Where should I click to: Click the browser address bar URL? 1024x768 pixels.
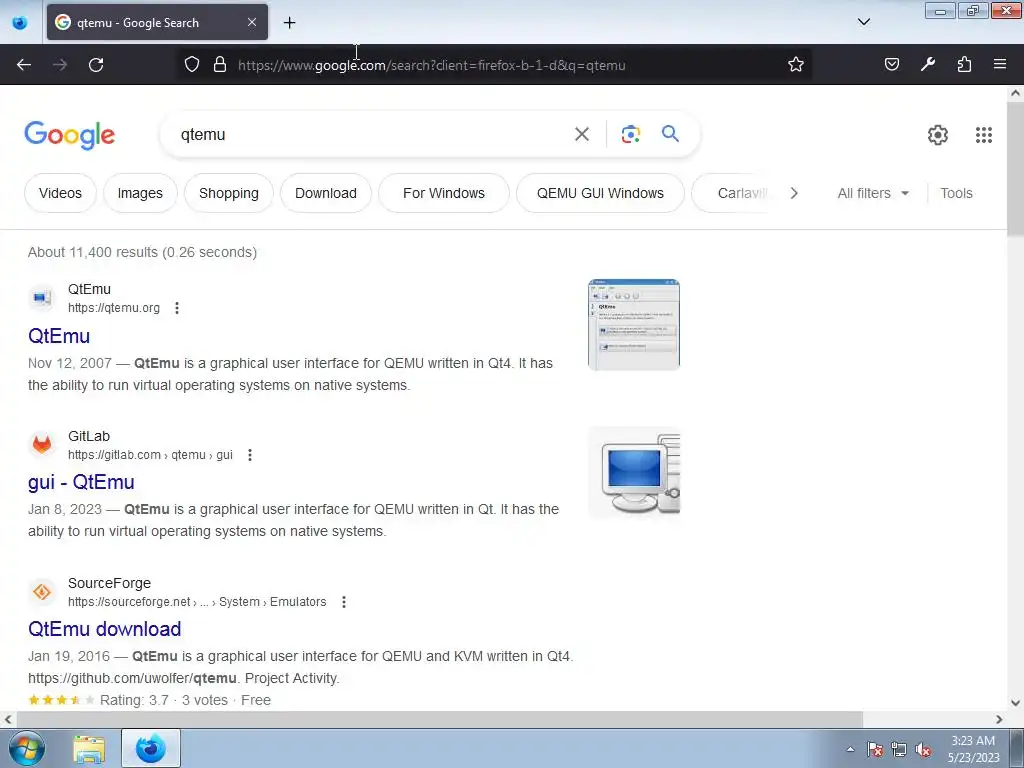tap(431, 65)
